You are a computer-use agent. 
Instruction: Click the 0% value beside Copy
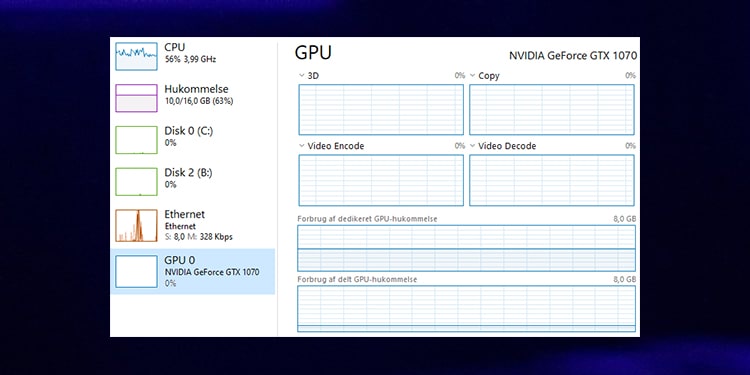pyautogui.click(x=630, y=76)
